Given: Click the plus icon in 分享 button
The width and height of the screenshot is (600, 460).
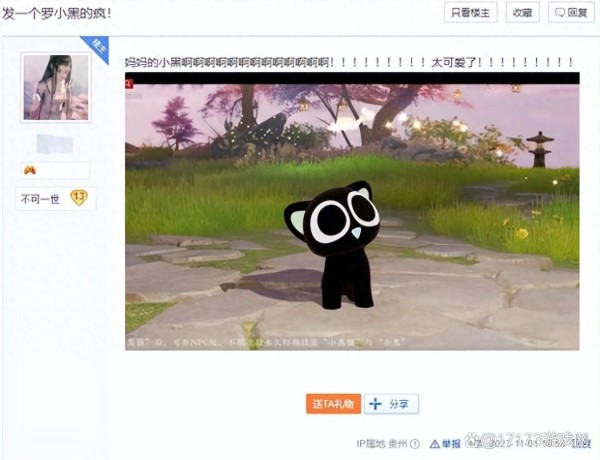Looking at the screenshot, I should tap(375, 404).
